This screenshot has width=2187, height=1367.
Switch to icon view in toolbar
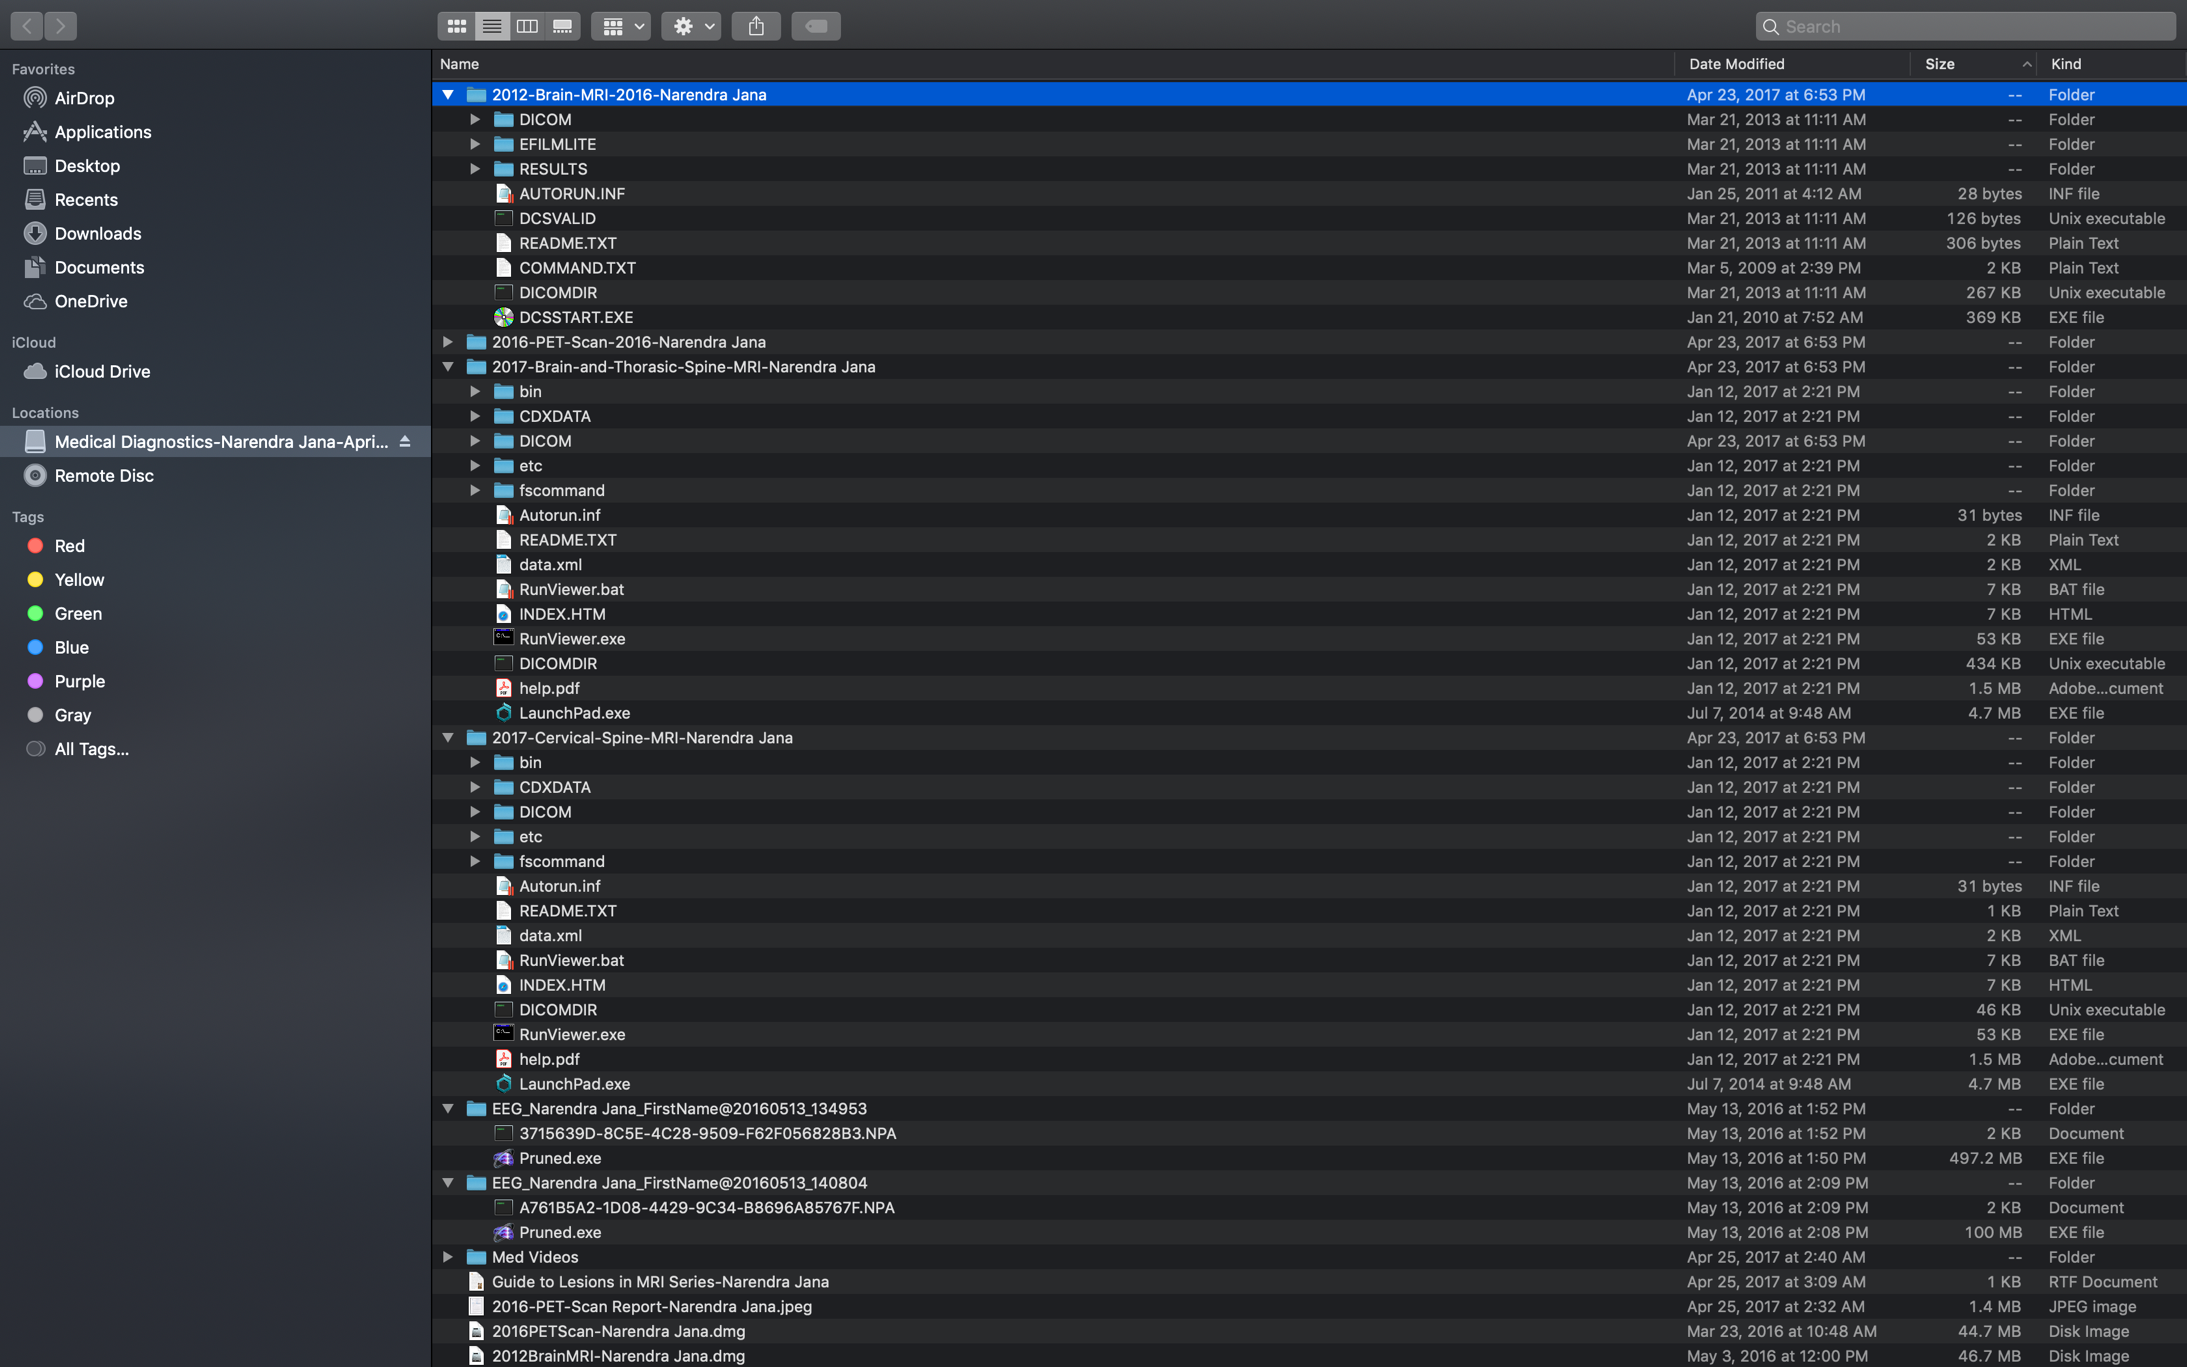point(456,26)
